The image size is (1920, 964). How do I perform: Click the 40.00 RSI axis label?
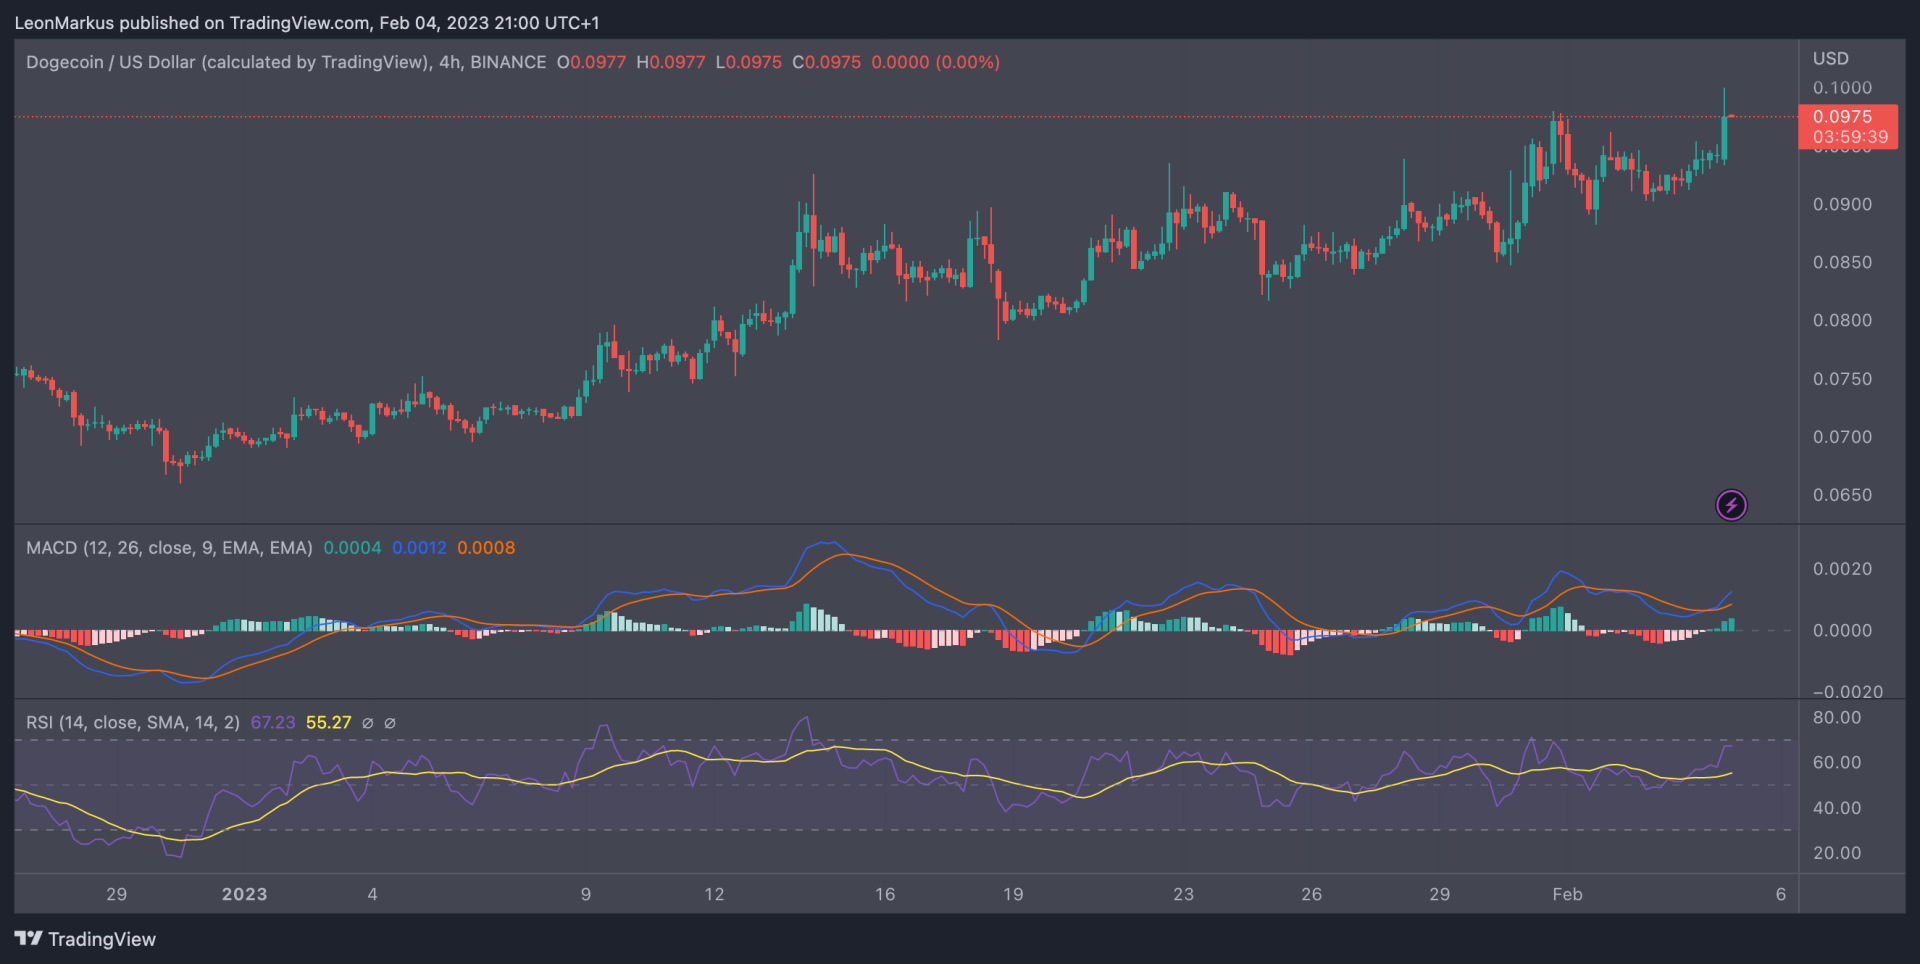point(1837,808)
